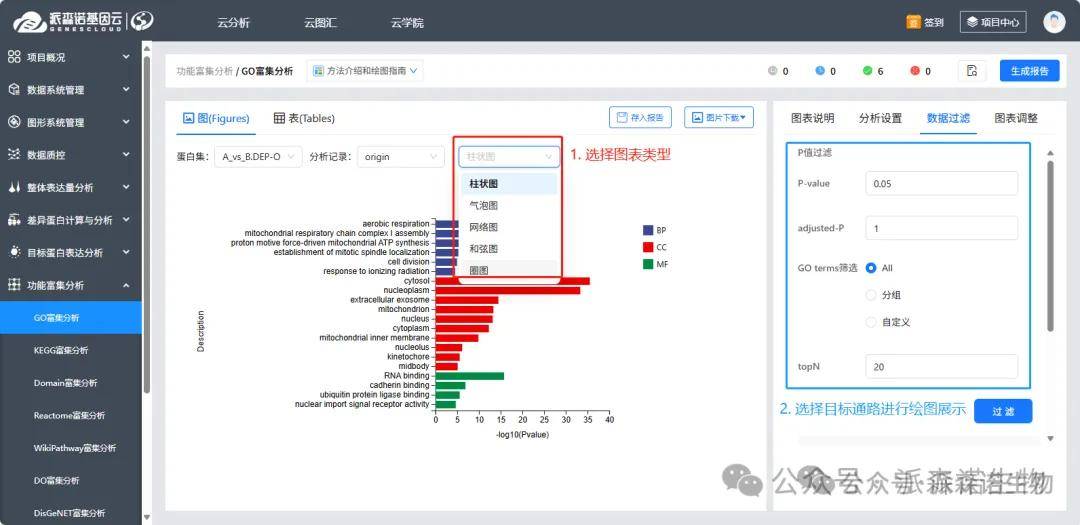Viewport: 1080px width, 525px height.
Task: Click the topN input field
Action: (x=941, y=367)
